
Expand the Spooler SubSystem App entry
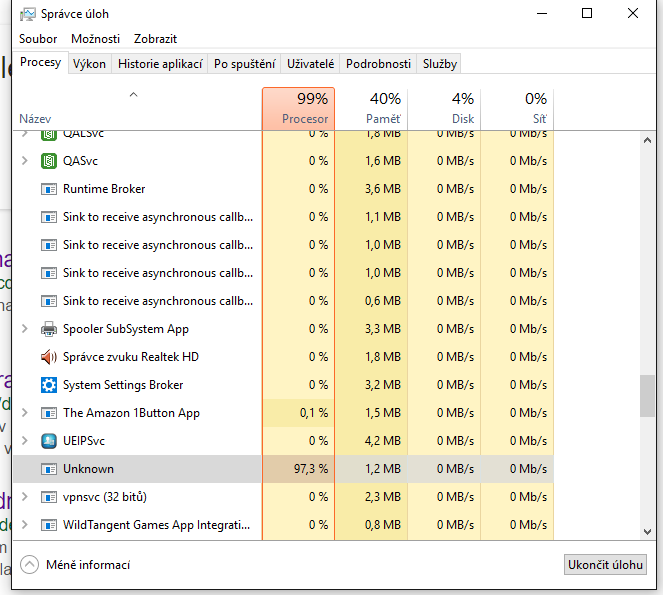point(25,329)
